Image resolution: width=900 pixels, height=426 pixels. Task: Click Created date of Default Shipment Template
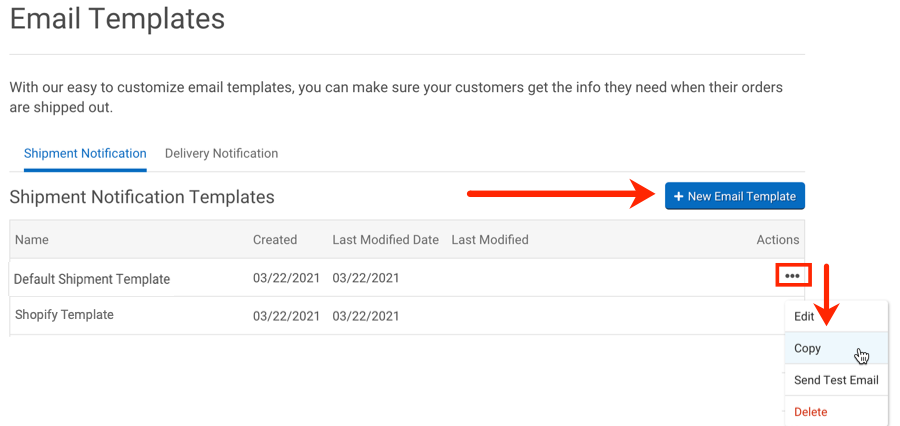[x=286, y=279]
